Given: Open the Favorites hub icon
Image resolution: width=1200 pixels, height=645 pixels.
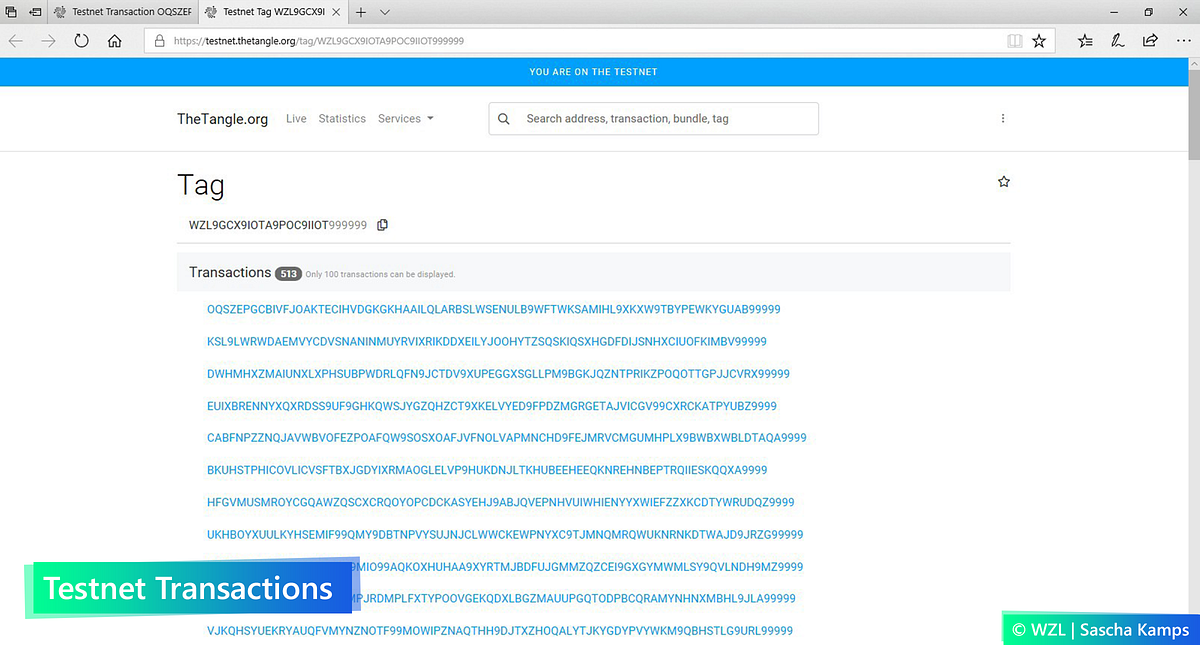Looking at the screenshot, I should point(1085,41).
